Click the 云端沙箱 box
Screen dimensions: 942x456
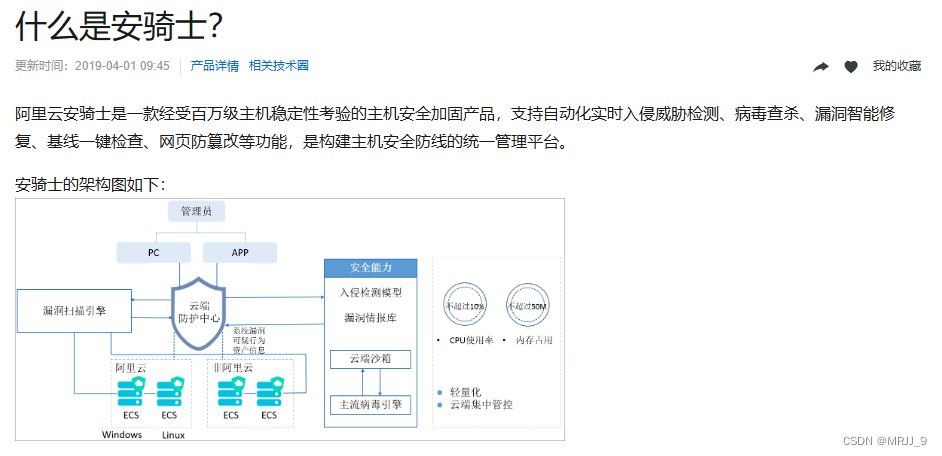click(x=371, y=359)
